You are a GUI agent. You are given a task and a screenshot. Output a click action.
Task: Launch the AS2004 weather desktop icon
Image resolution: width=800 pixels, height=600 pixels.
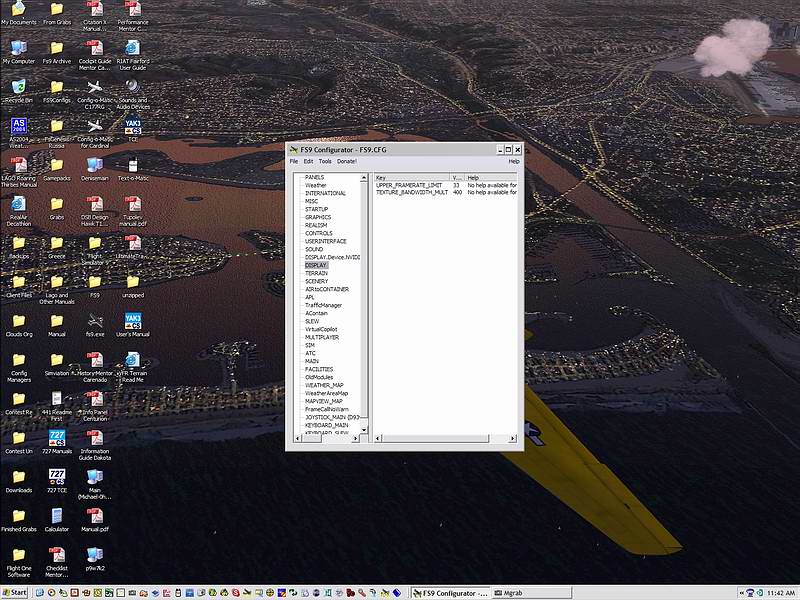click(x=18, y=127)
